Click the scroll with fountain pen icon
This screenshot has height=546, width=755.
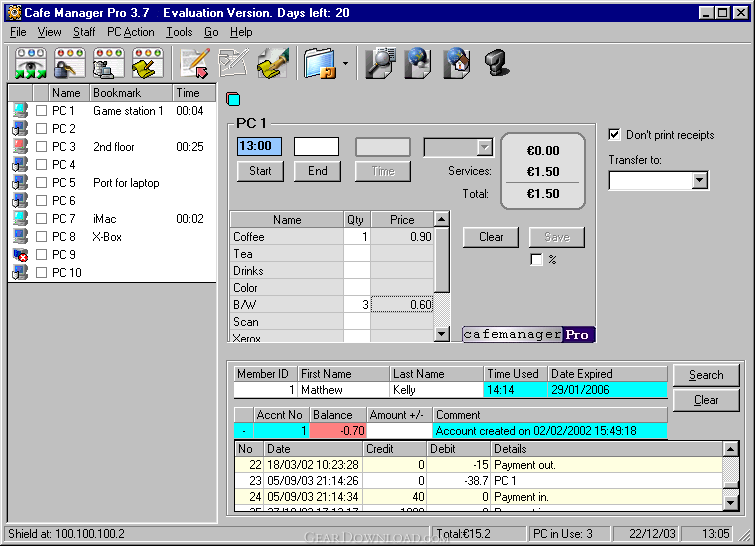click(273, 63)
